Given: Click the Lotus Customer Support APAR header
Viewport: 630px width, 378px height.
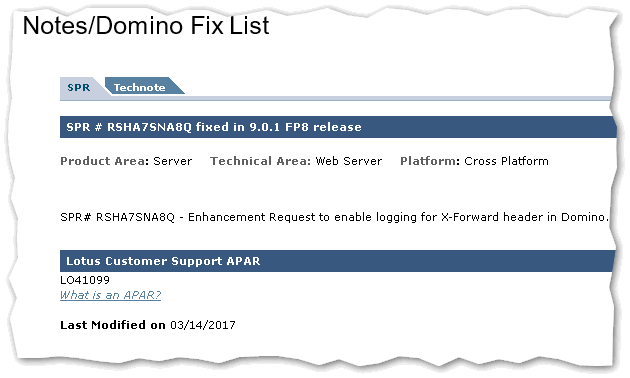Looking at the screenshot, I should [338, 261].
